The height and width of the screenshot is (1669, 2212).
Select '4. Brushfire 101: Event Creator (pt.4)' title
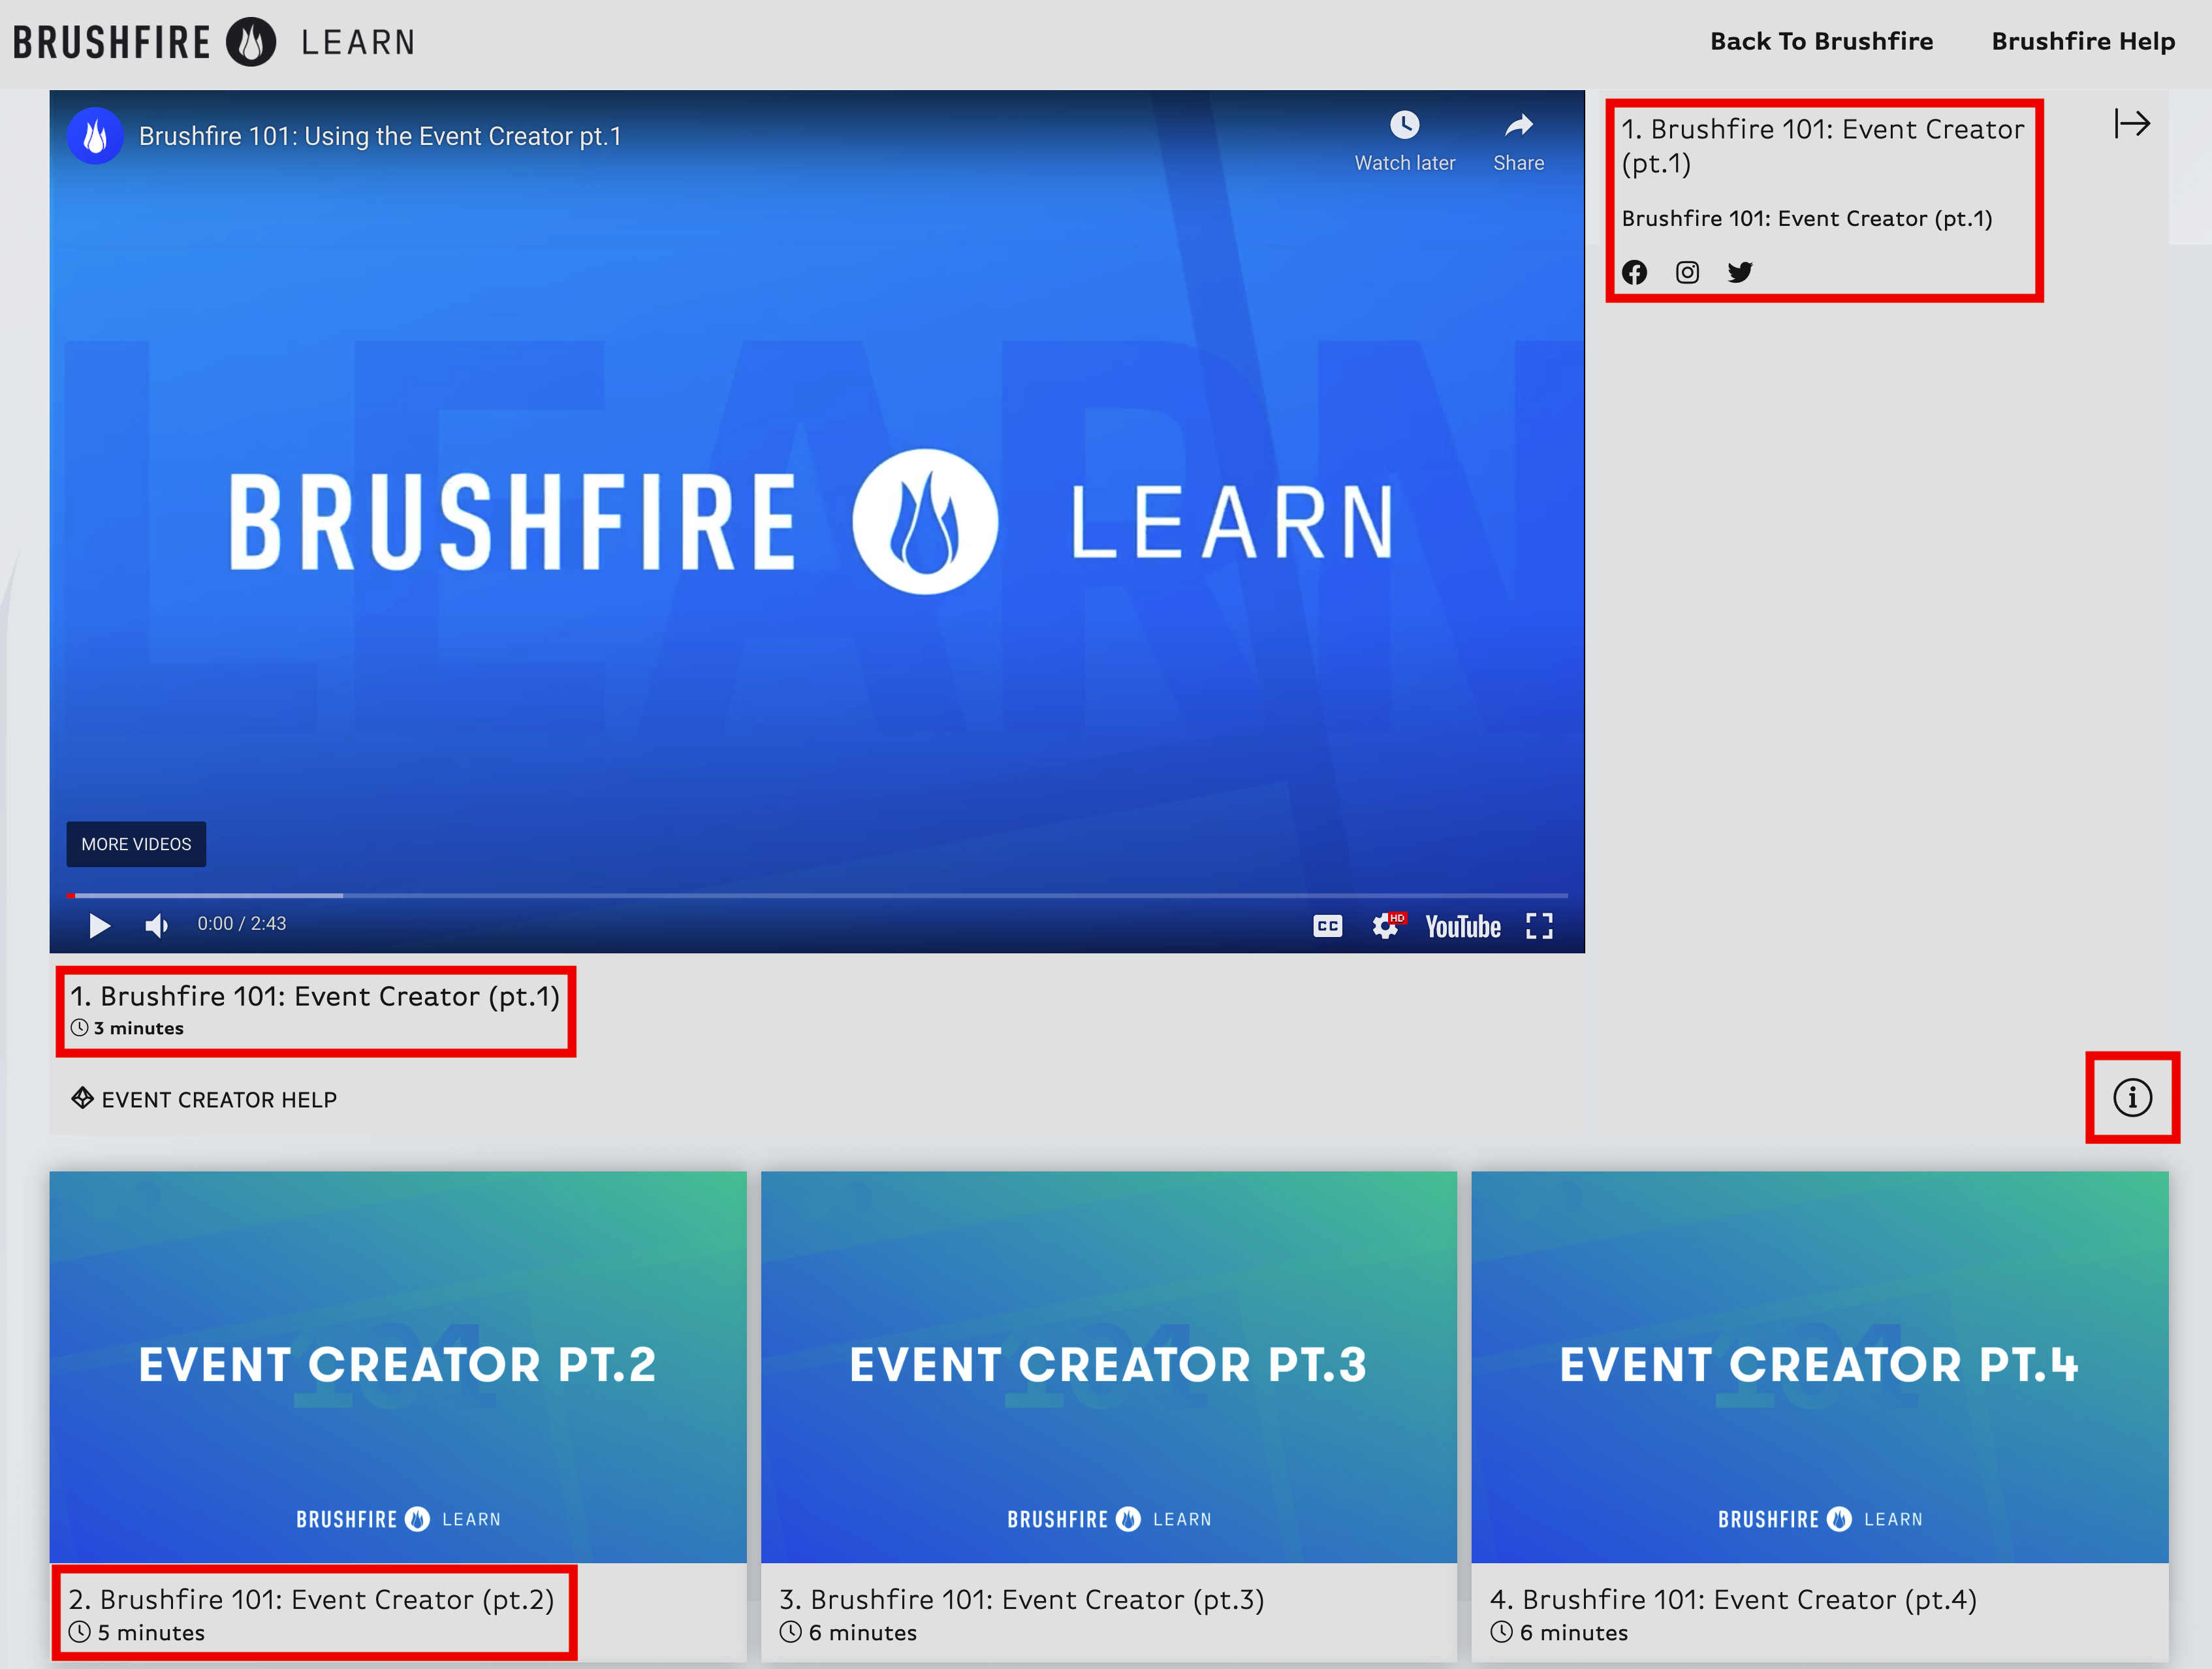(x=1733, y=1599)
